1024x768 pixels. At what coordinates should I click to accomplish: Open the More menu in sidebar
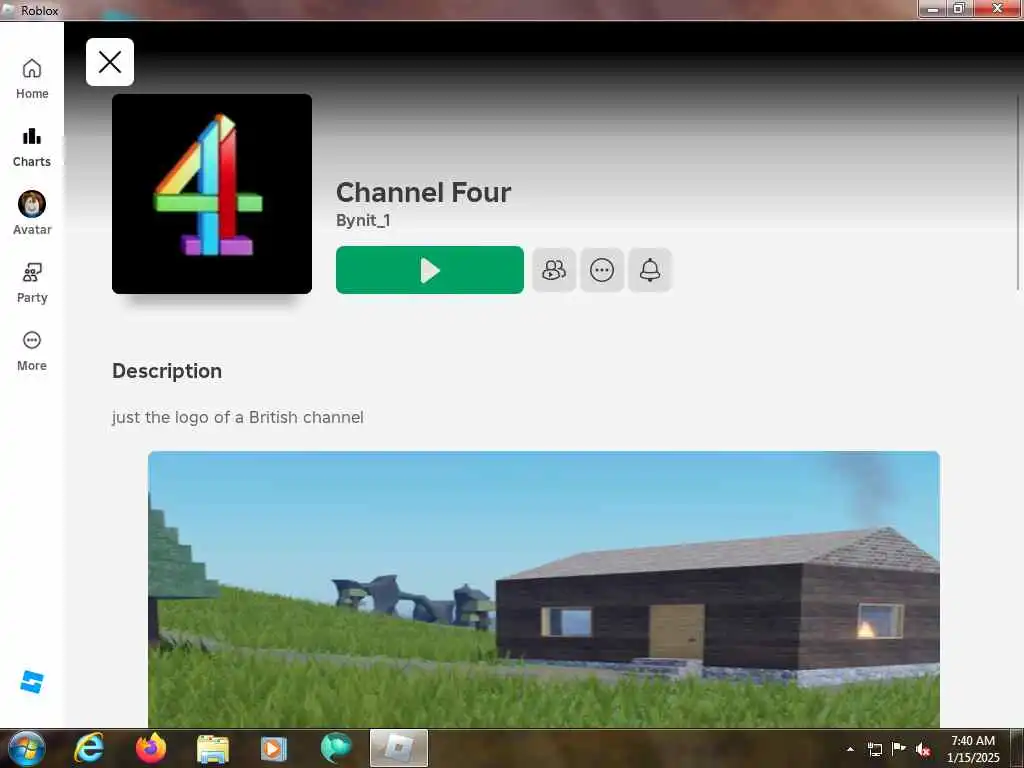click(31, 351)
